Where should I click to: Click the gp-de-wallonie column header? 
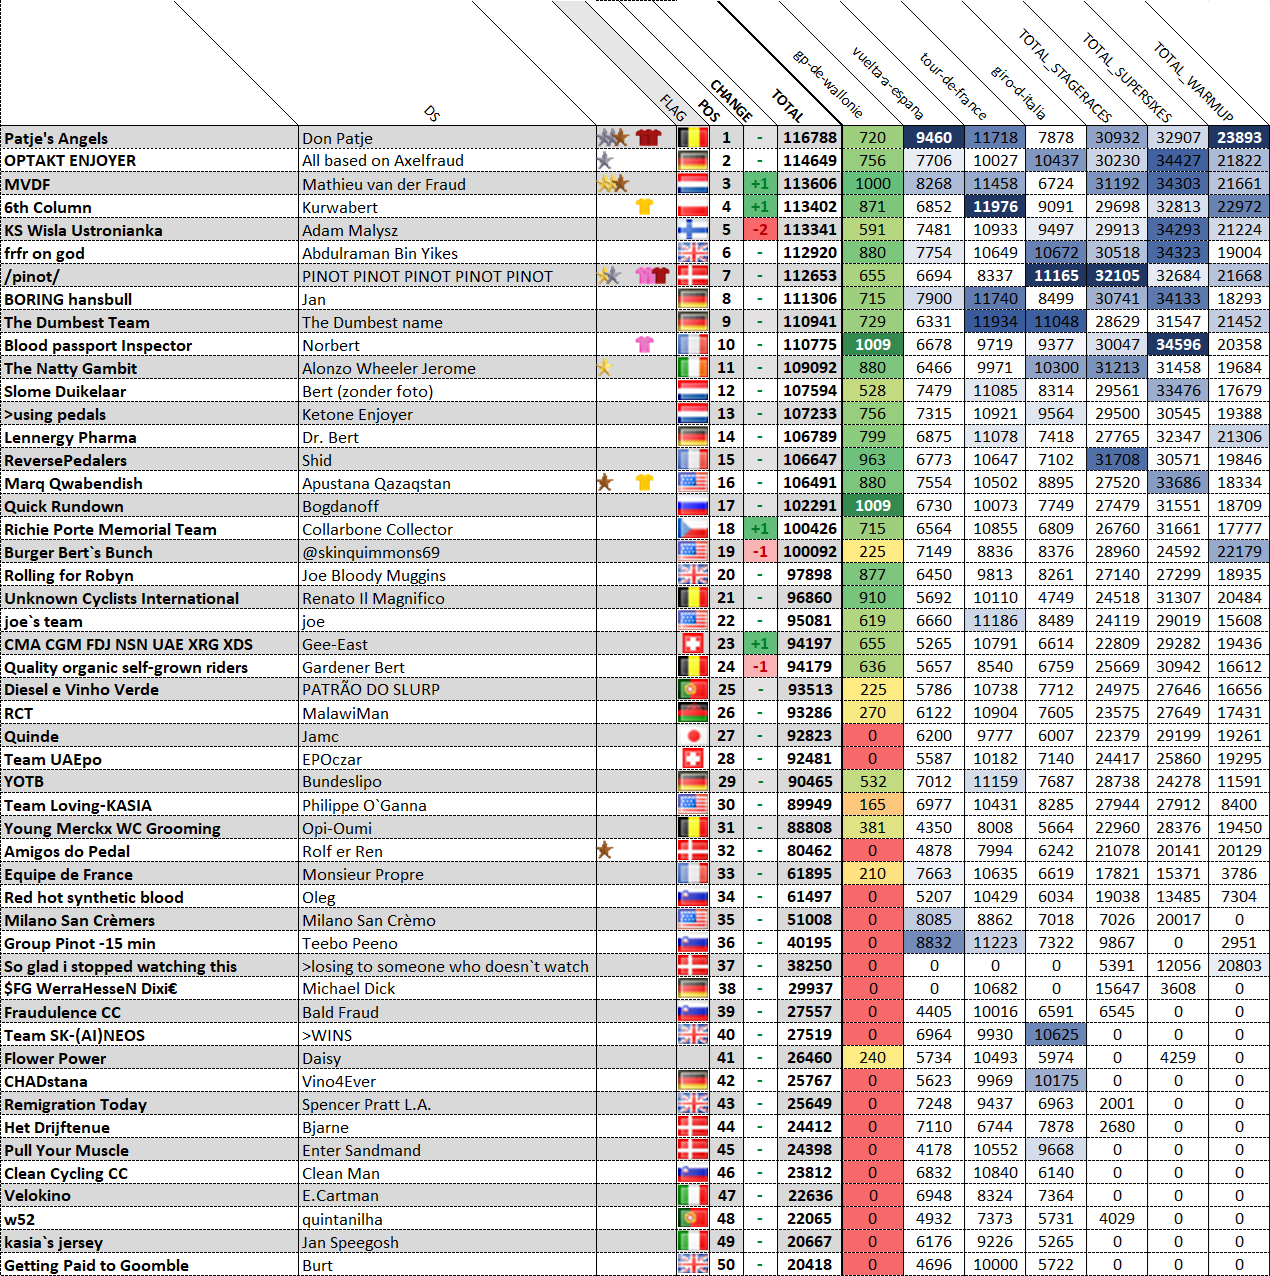[x=827, y=82]
